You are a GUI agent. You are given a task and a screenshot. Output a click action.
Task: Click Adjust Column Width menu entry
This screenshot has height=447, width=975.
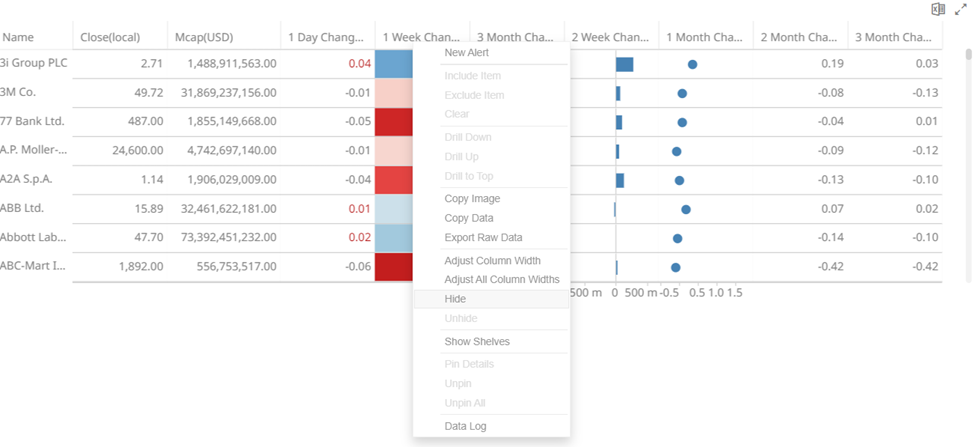pyautogui.click(x=492, y=261)
